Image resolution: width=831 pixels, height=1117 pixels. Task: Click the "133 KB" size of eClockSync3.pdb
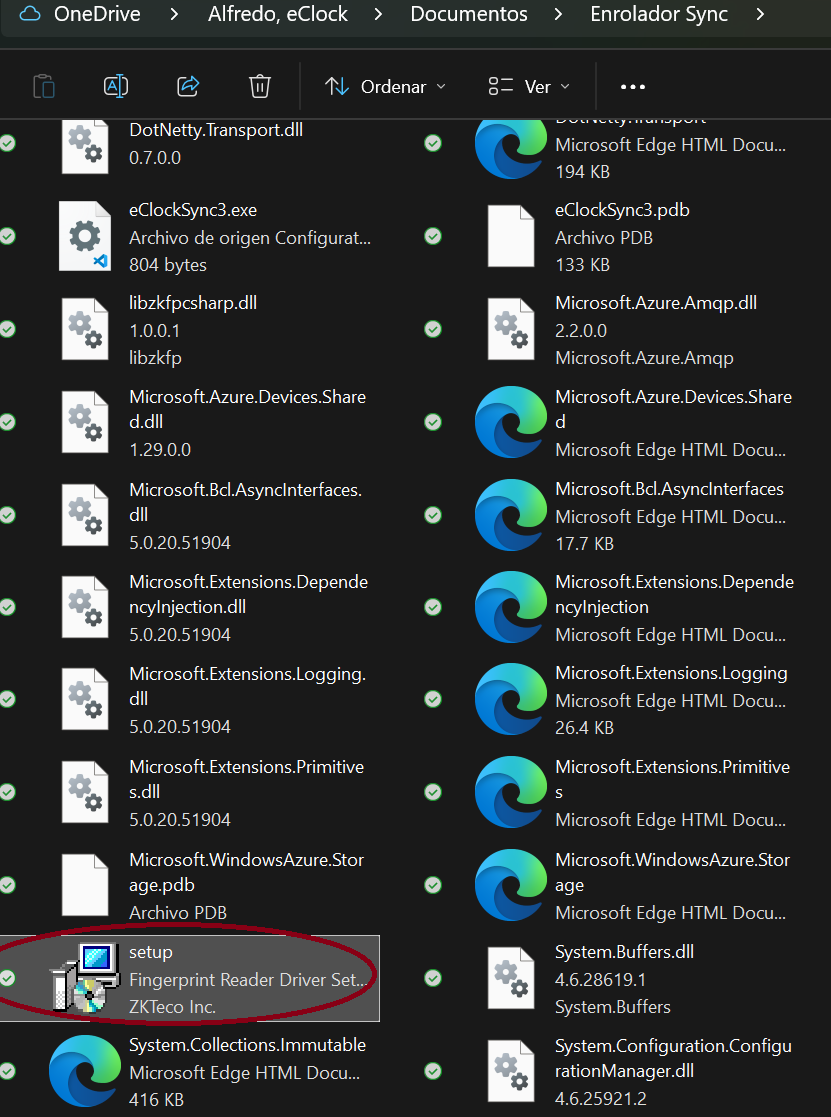582,265
